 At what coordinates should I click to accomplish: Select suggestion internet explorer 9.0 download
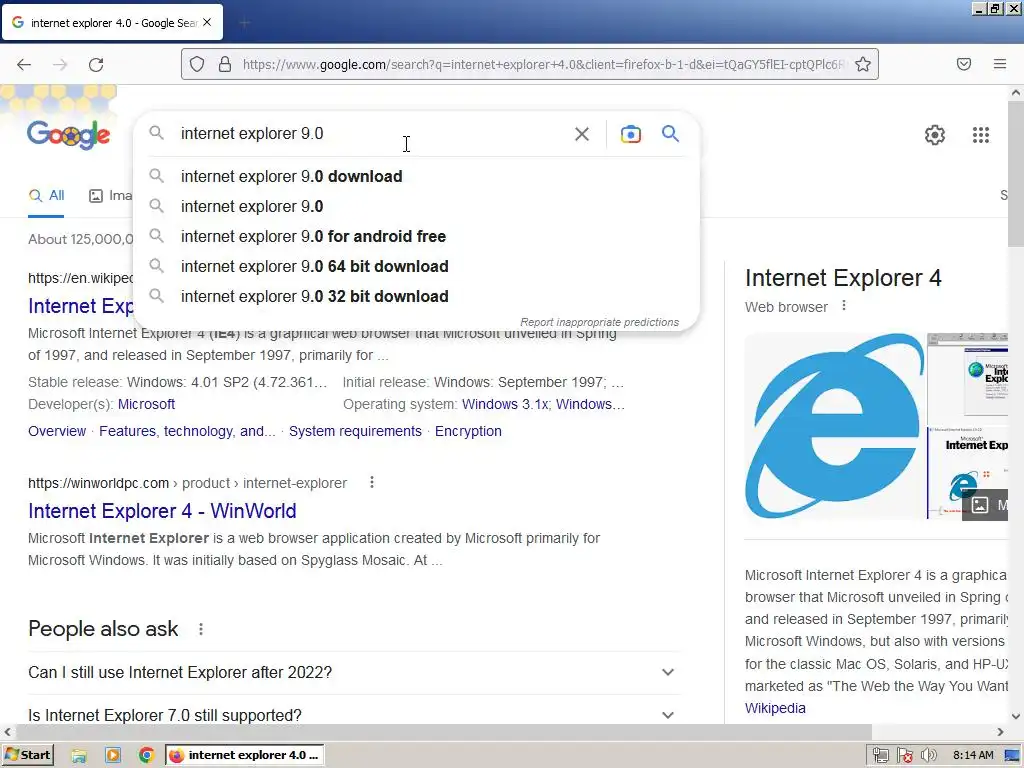pos(416,176)
